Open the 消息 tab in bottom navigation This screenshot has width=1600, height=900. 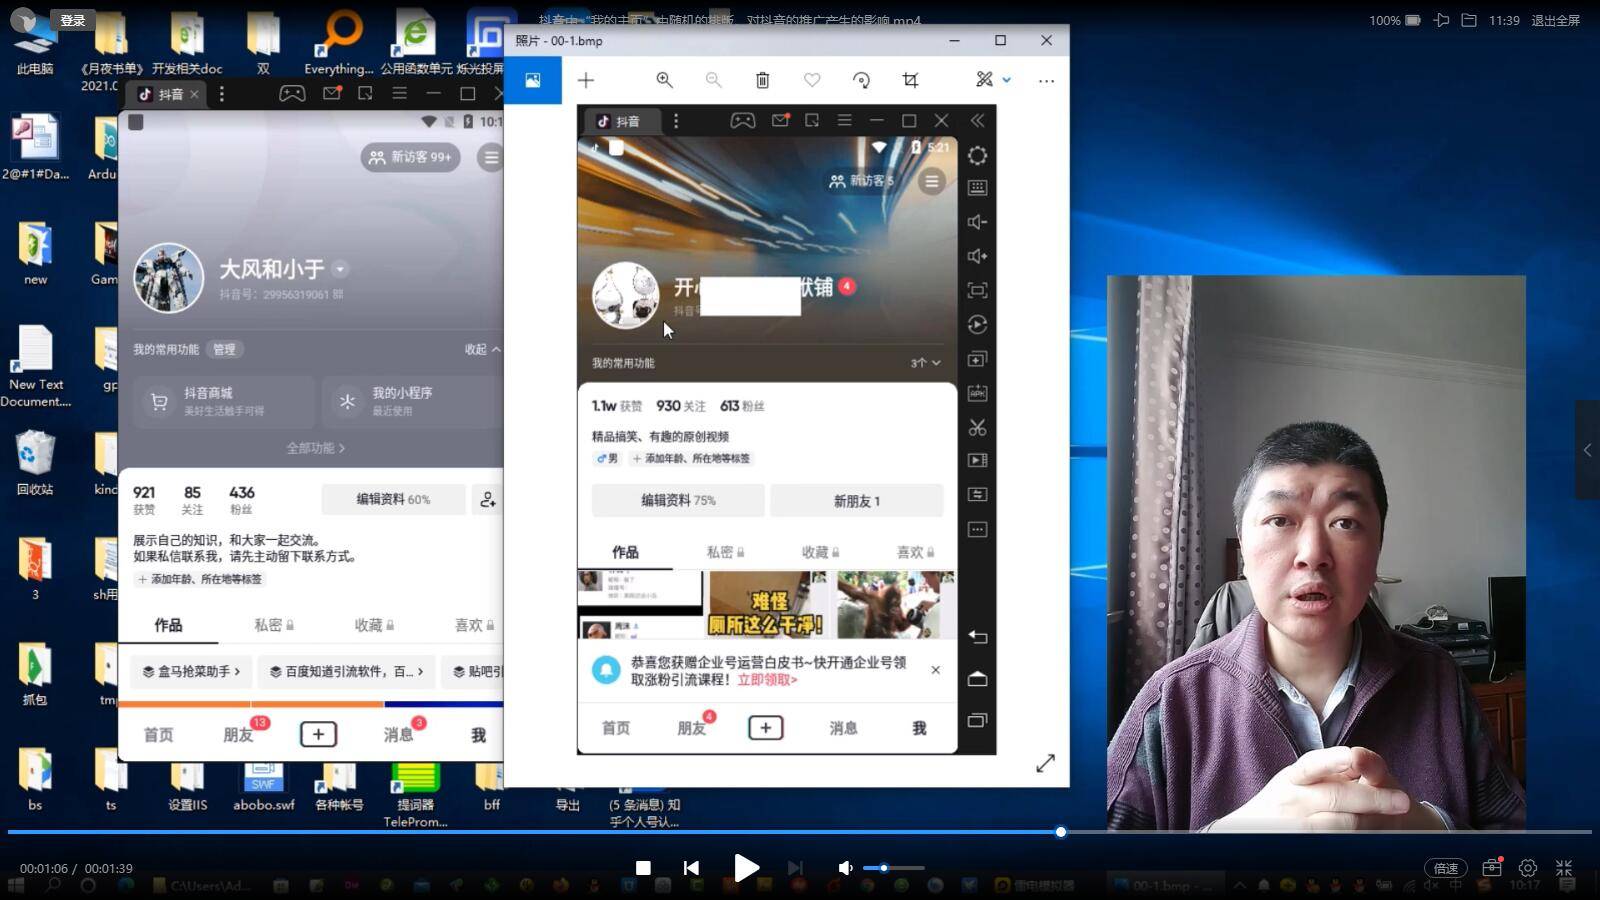tap(398, 735)
